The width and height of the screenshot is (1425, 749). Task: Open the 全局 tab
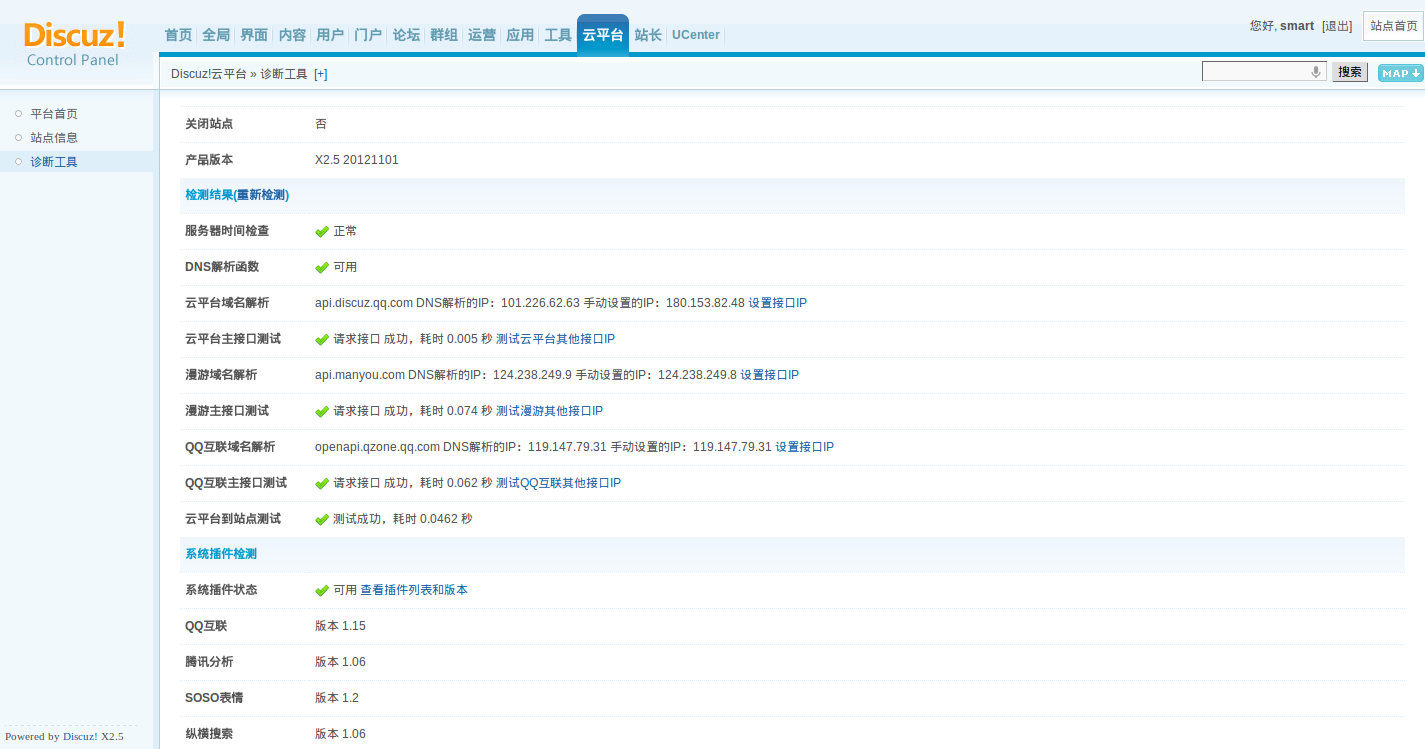pos(216,35)
